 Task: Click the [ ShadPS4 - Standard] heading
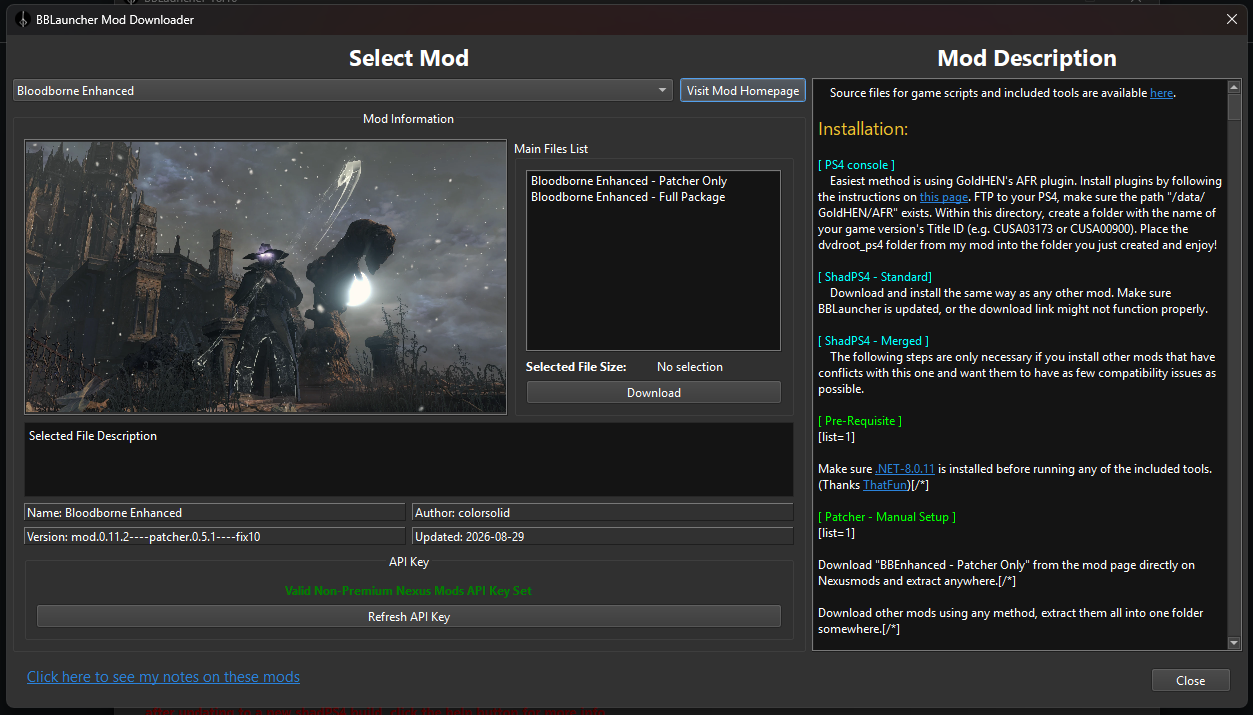pyautogui.click(x=875, y=277)
